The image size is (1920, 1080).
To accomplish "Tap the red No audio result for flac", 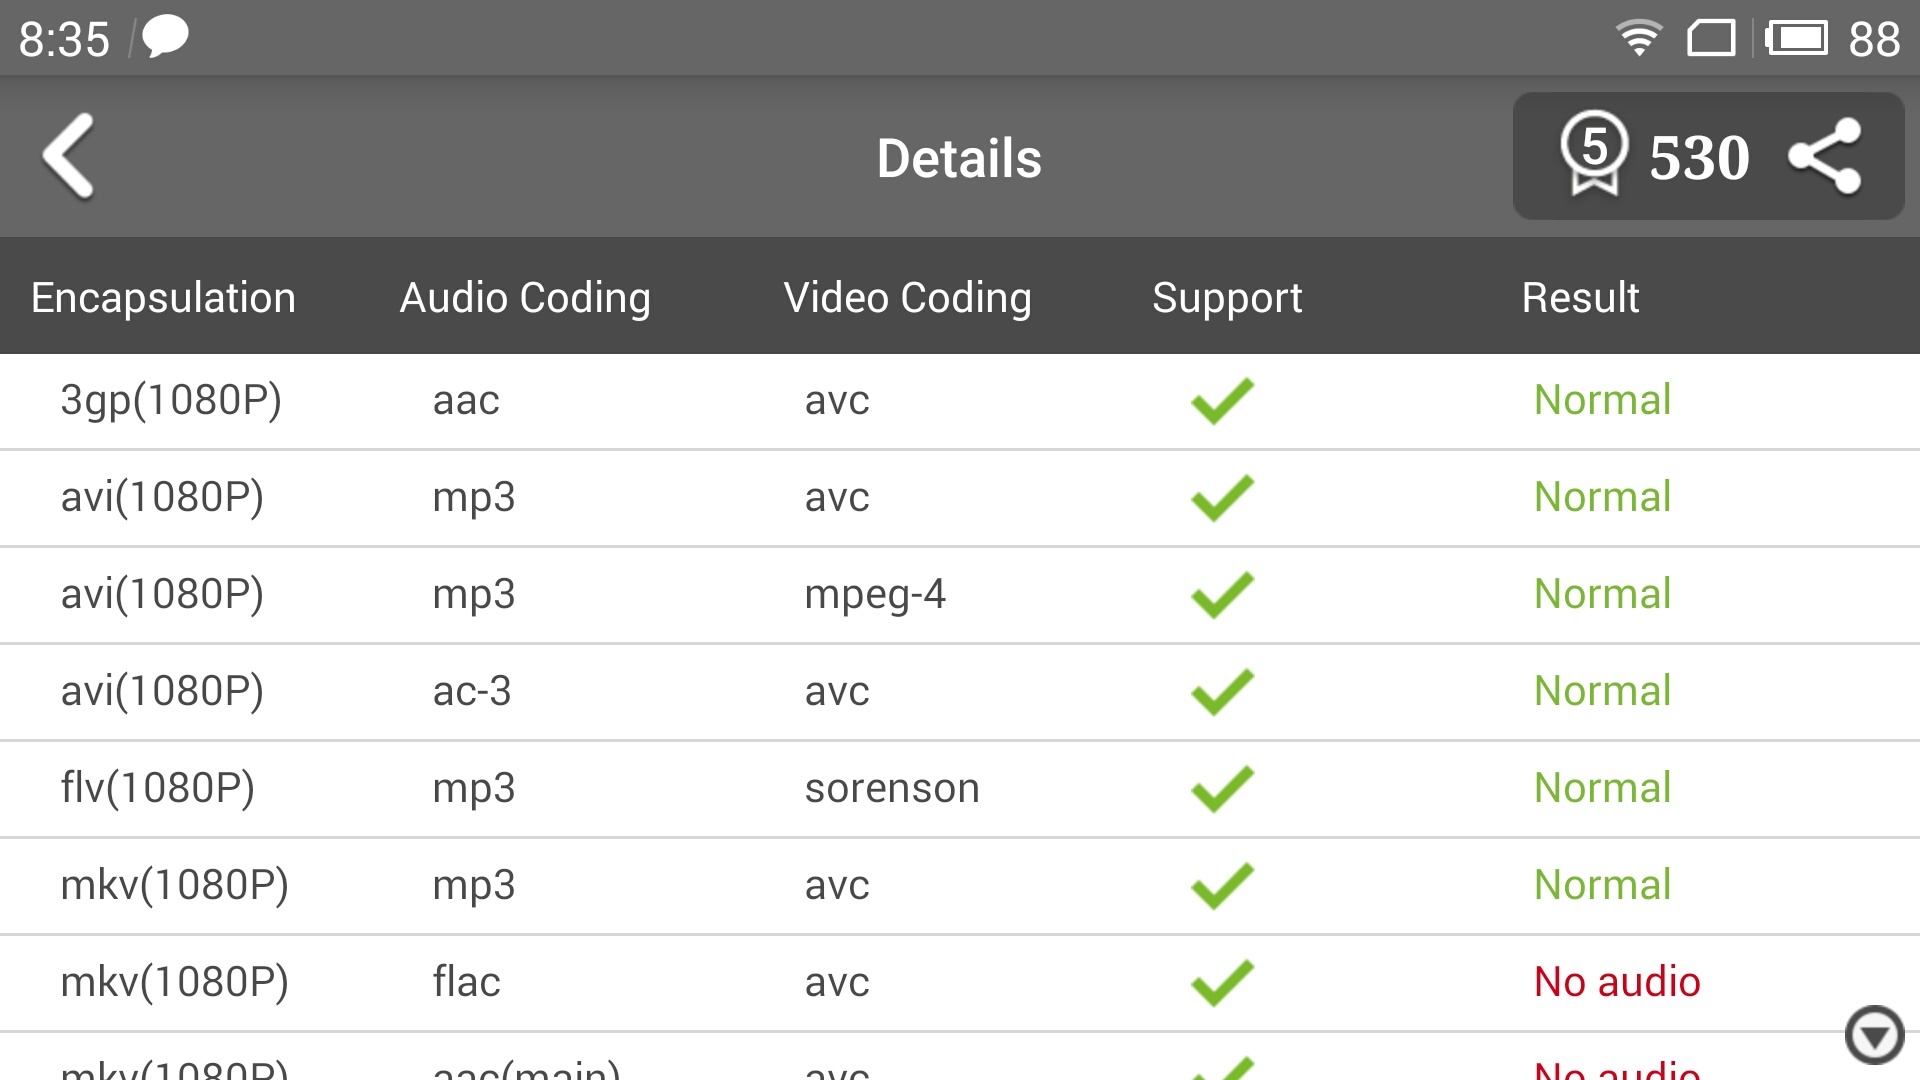I will pos(1617,982).
